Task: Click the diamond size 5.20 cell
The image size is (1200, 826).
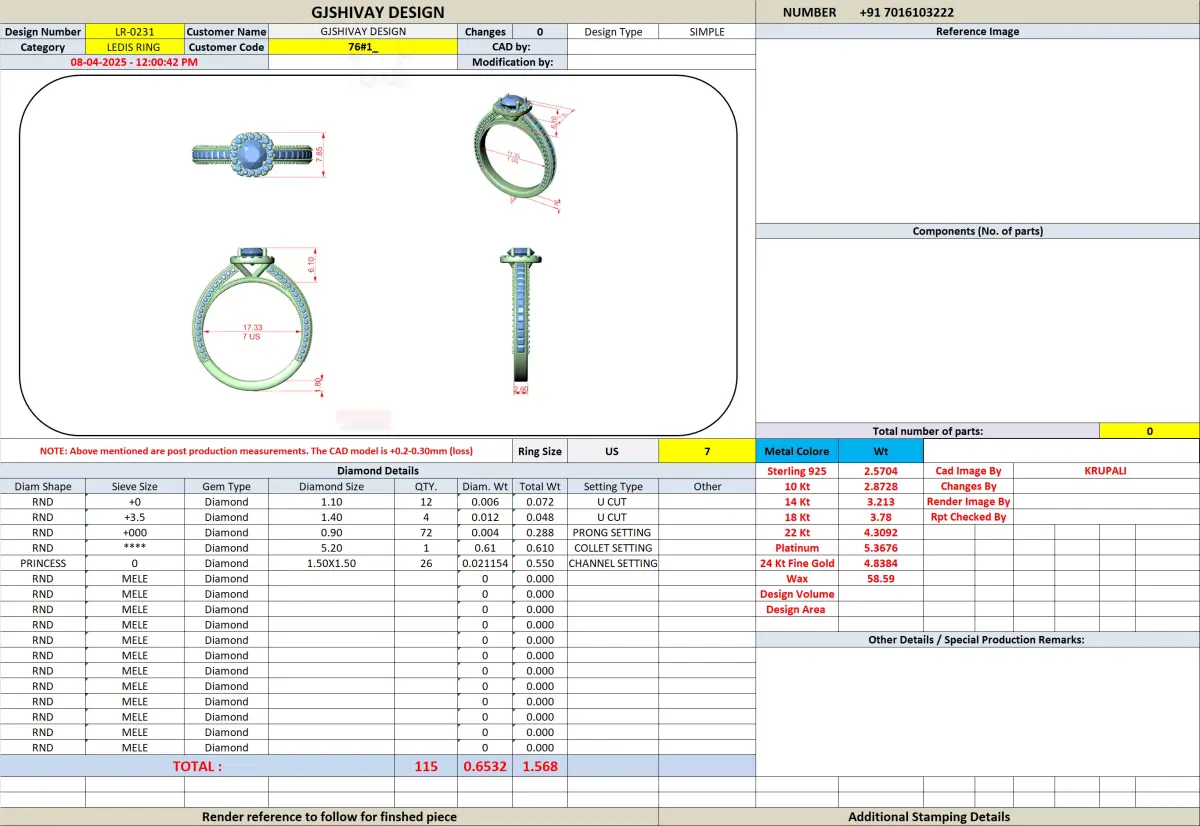Action: [x=332, y=548]
